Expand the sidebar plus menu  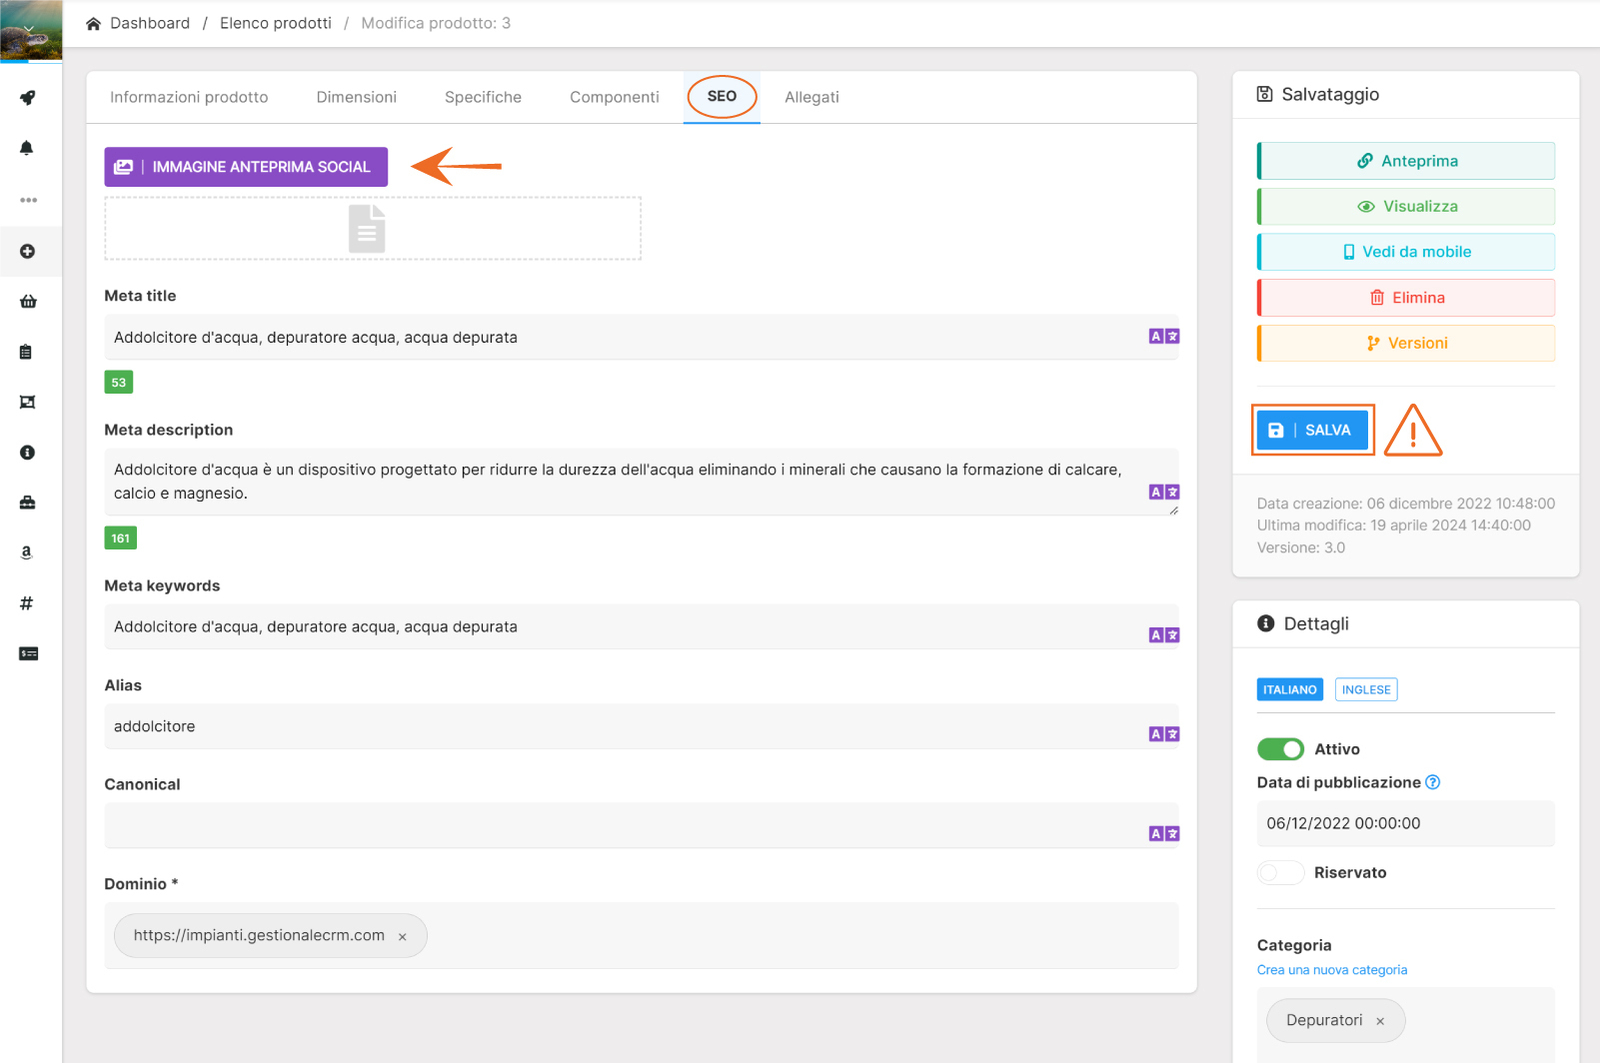coord(28,251)
